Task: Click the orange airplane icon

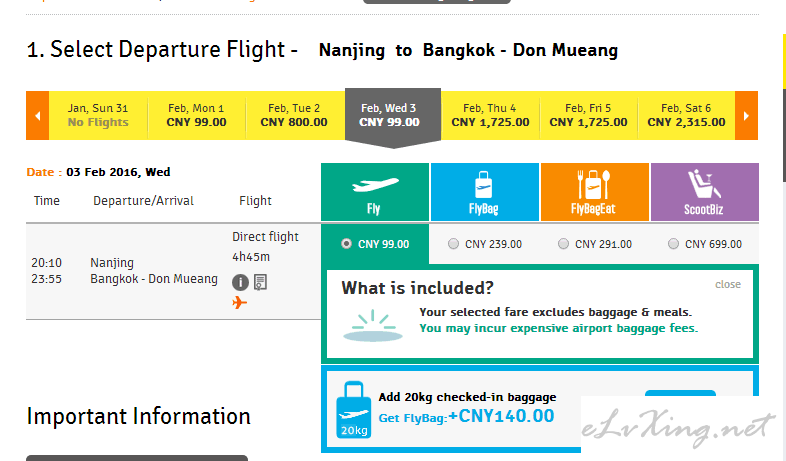Action: [240, 303]
